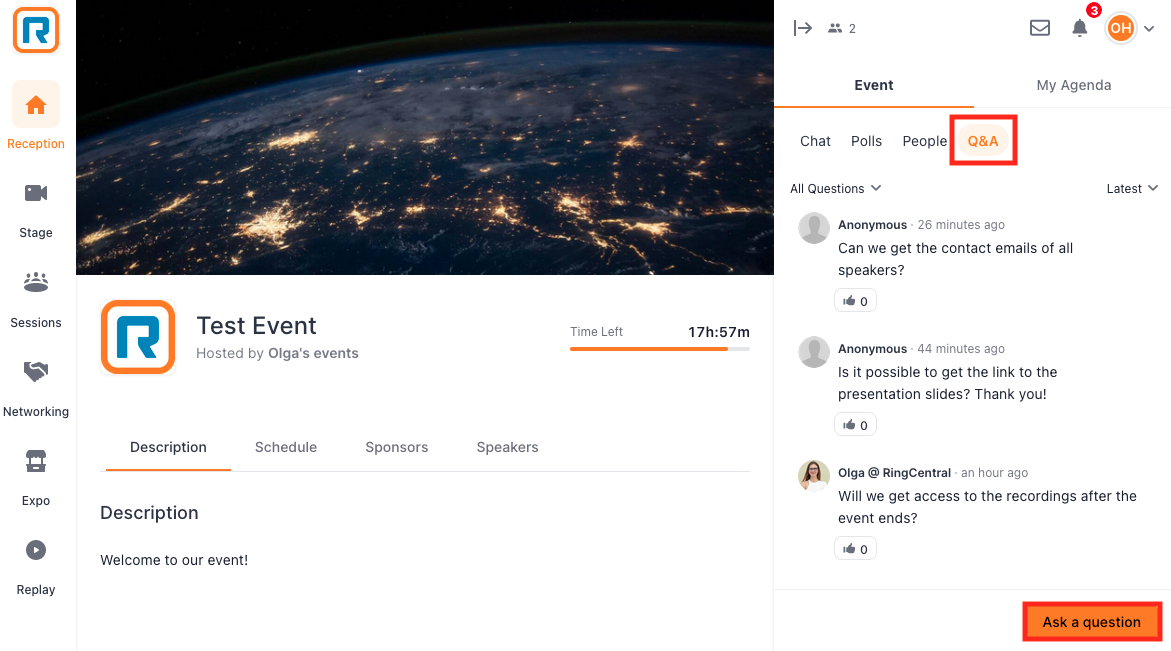Open Networking handshake icon
The height and width of the screenshot is (651, 1171).
[36, 371]
